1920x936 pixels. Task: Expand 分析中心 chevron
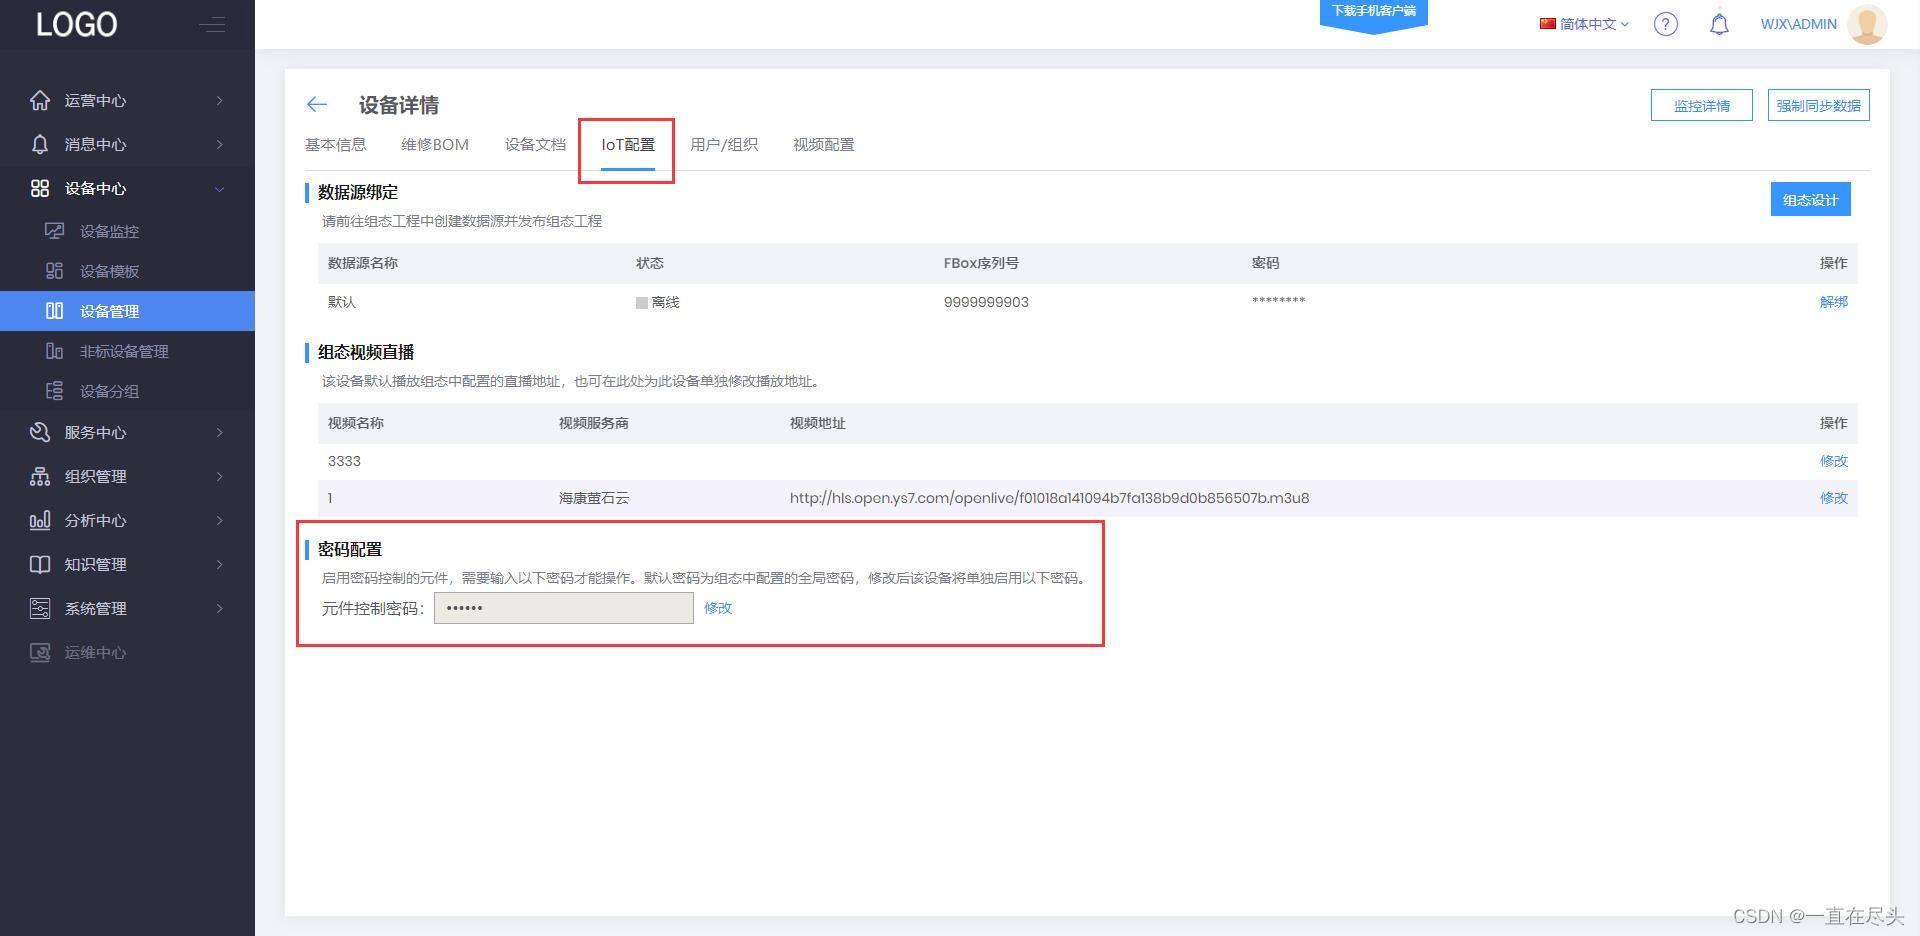point(219,520)
